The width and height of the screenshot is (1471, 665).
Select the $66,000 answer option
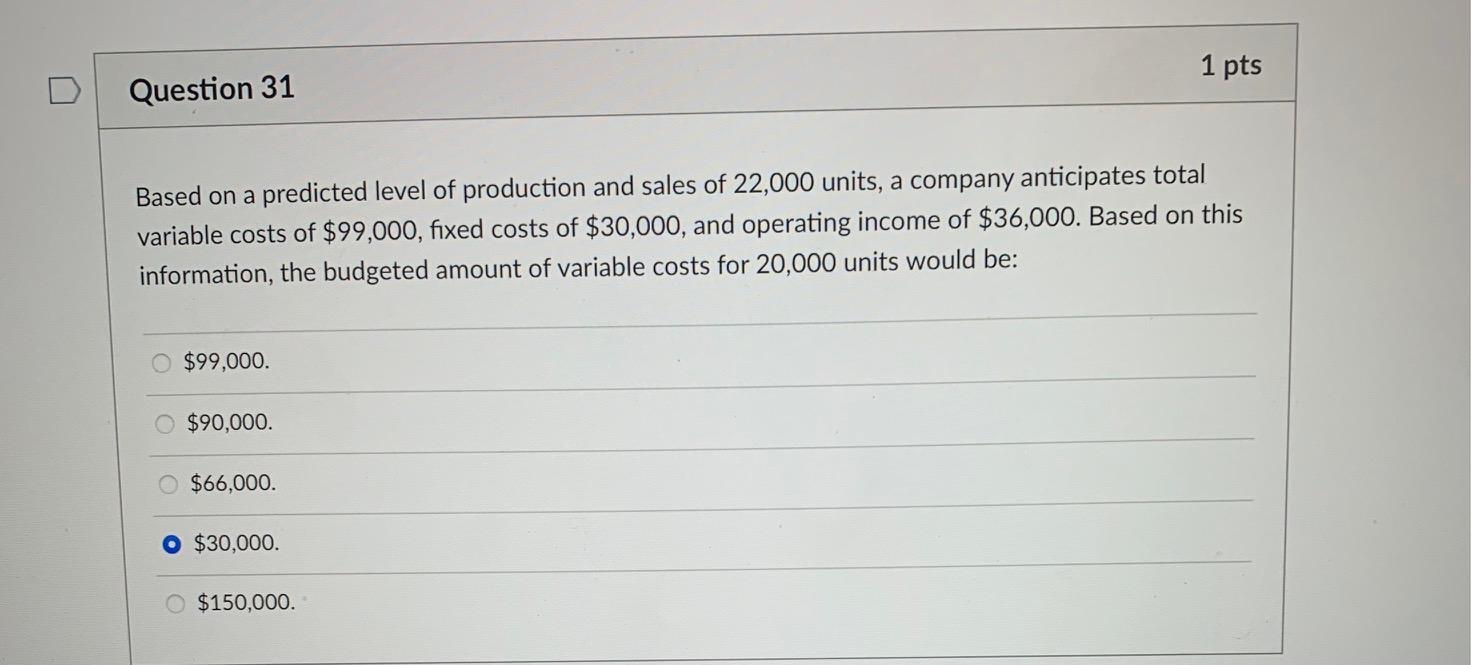167,483
